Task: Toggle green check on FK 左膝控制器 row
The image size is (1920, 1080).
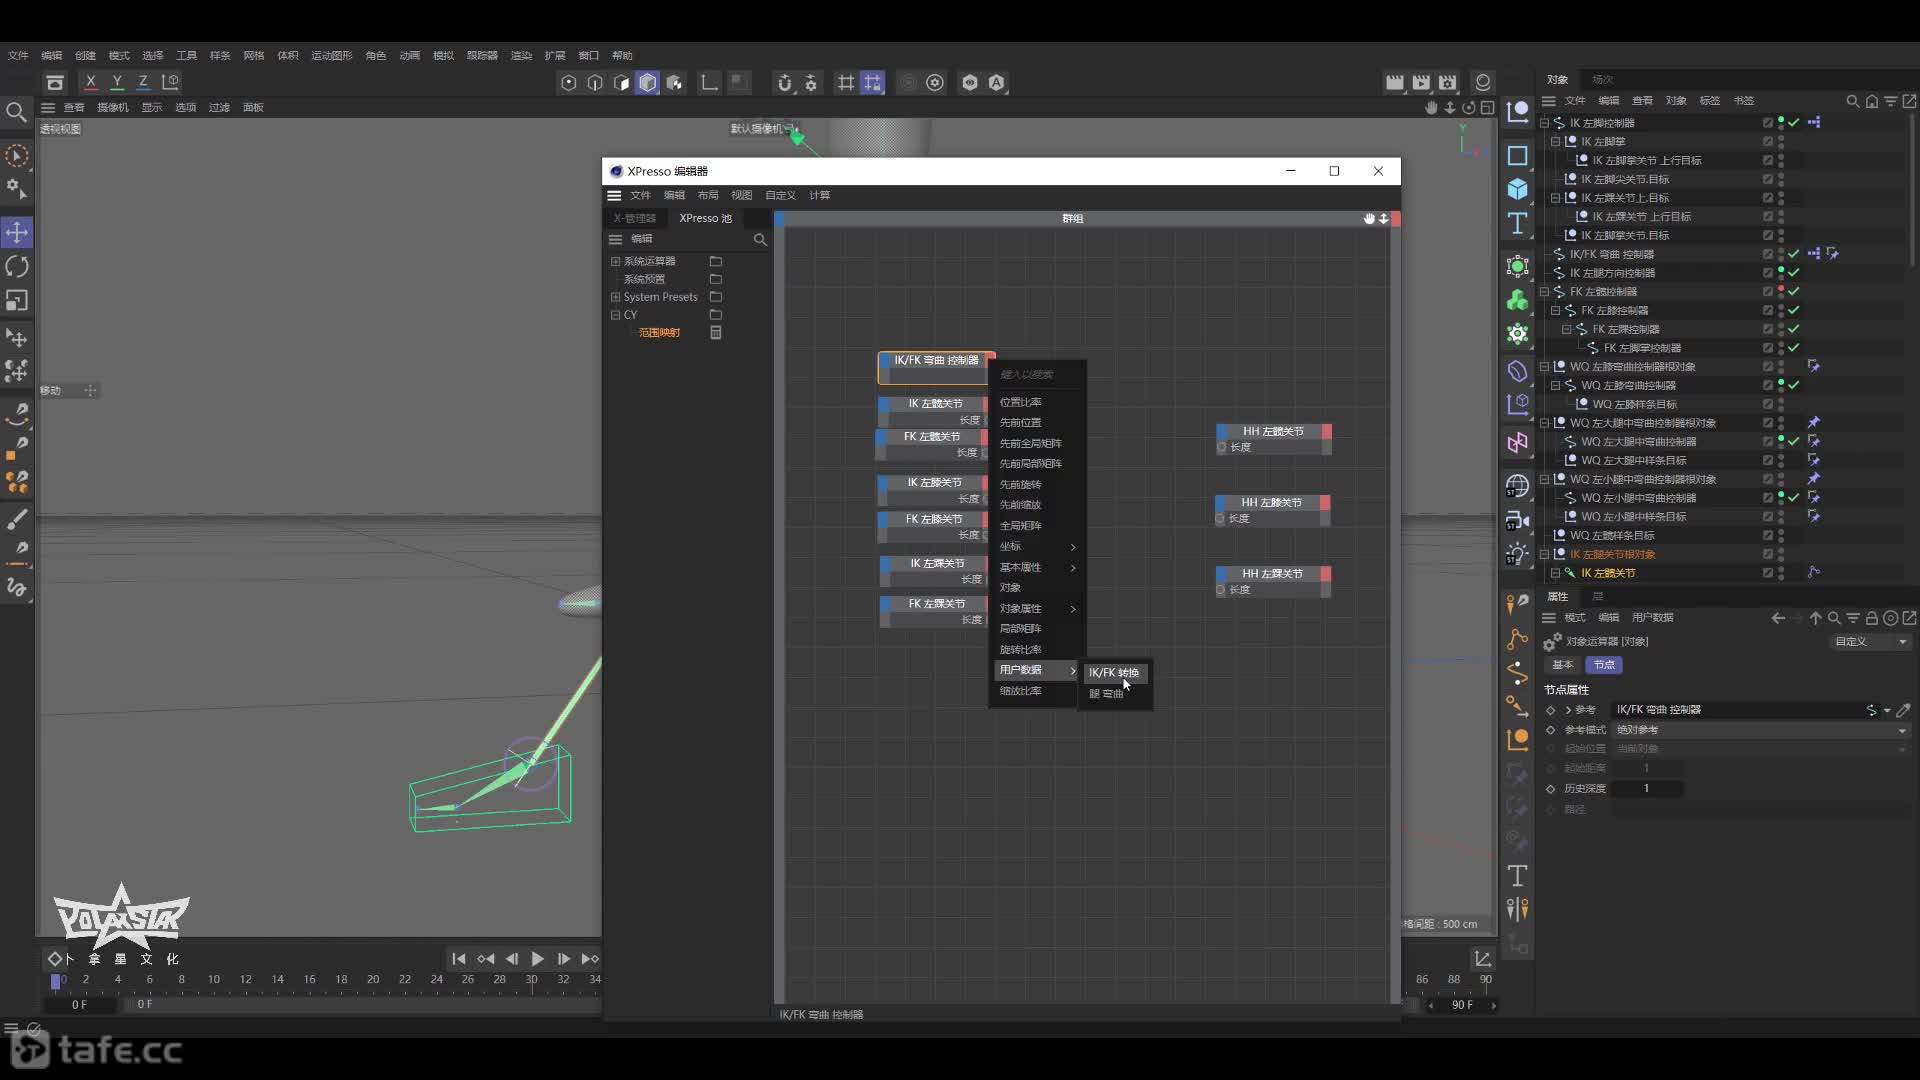Action: click(x=1794, y=310)
